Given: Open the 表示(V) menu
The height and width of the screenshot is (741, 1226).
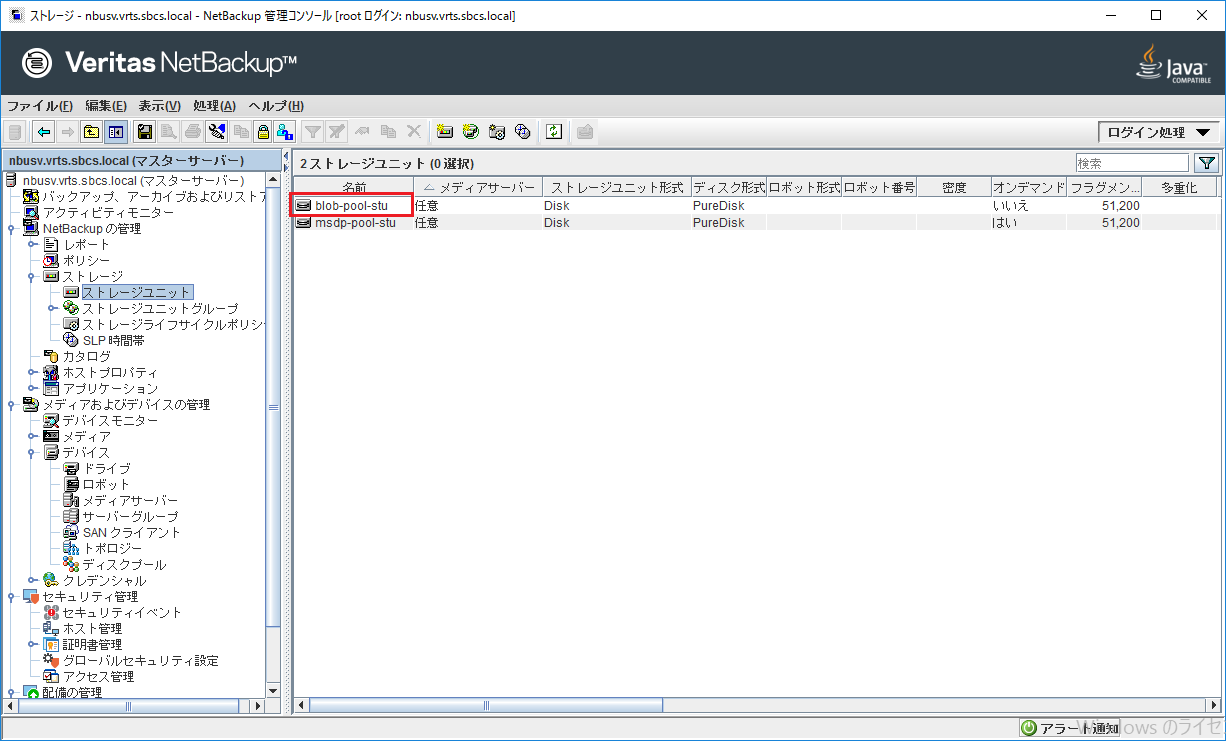Looking at the screenshot, I should pos(159,106).
